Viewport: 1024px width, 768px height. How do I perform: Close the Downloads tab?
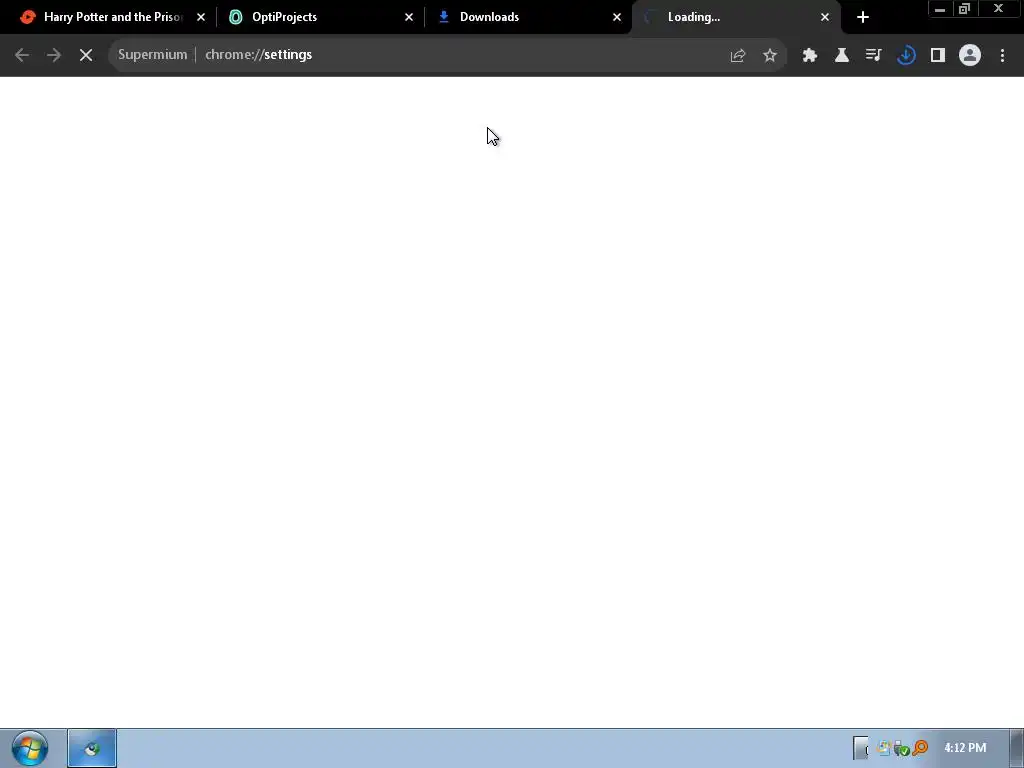[x=616, y=18]
